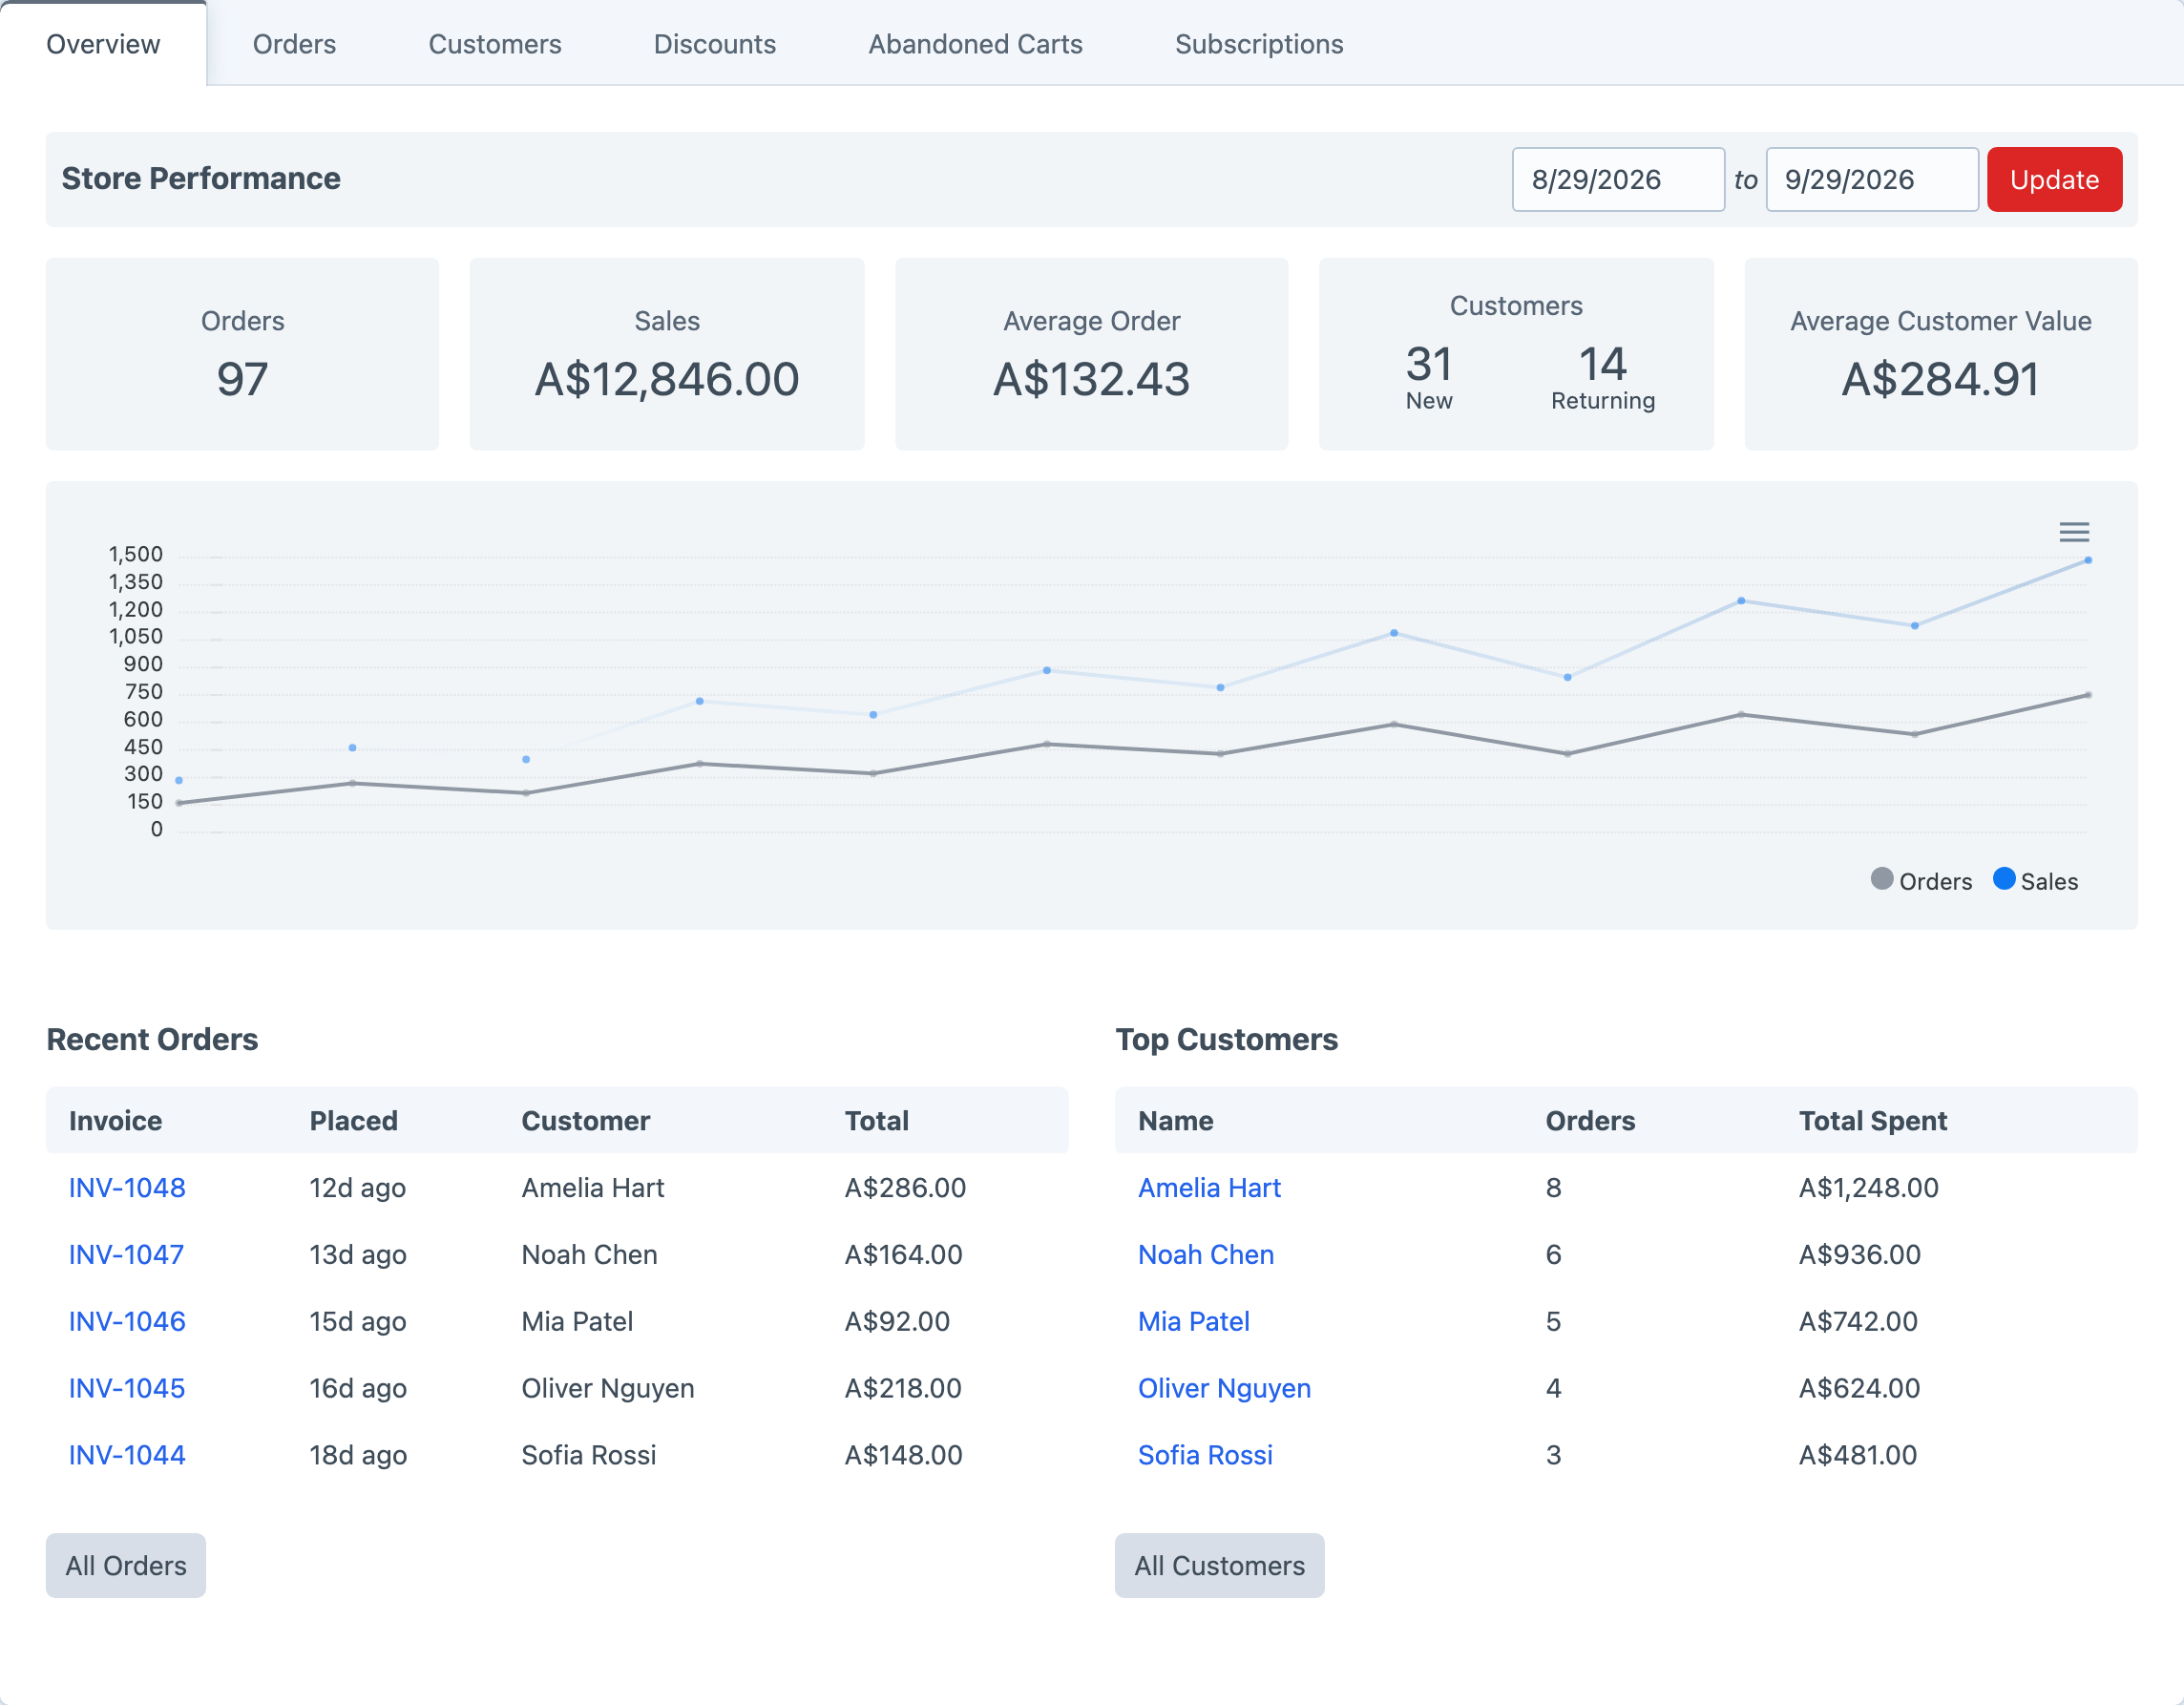The width and height of the screenshot is (2184, 1705).
Task: Click total A$286.00 in Recent Orders
Action: pos(905,1187)
